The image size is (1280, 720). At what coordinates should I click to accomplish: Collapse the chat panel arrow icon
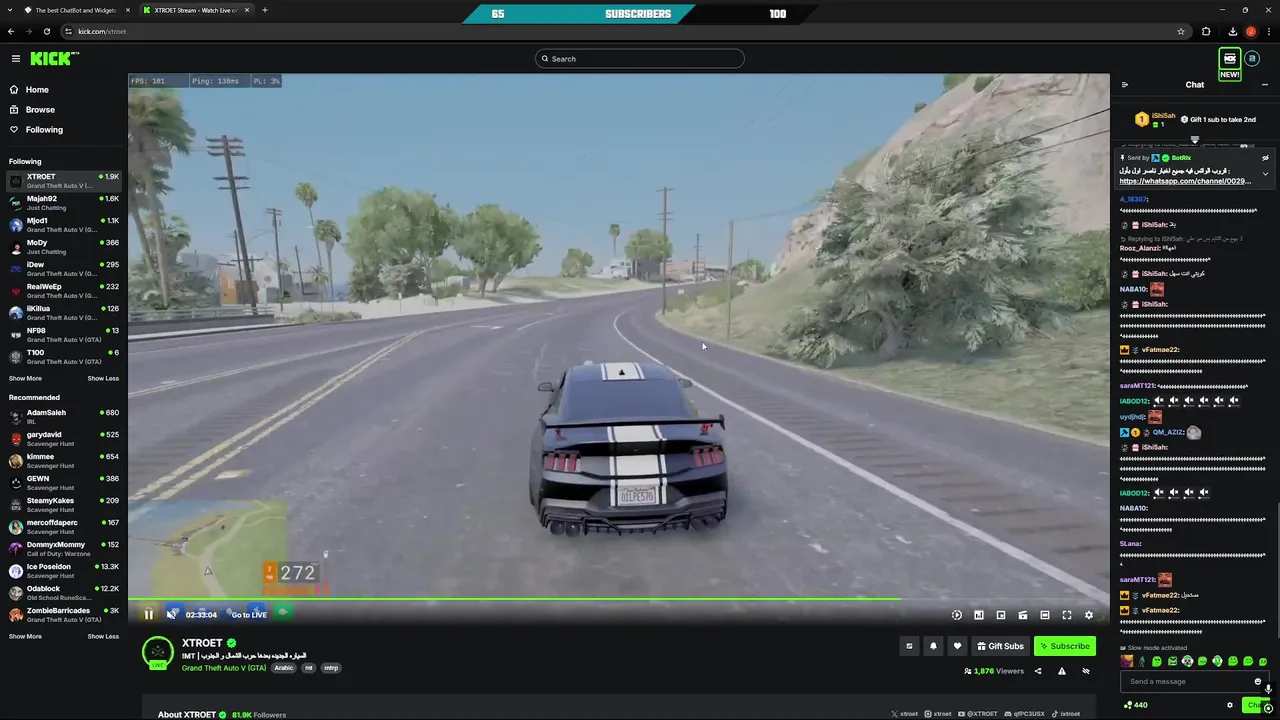tap(1125, 85)
